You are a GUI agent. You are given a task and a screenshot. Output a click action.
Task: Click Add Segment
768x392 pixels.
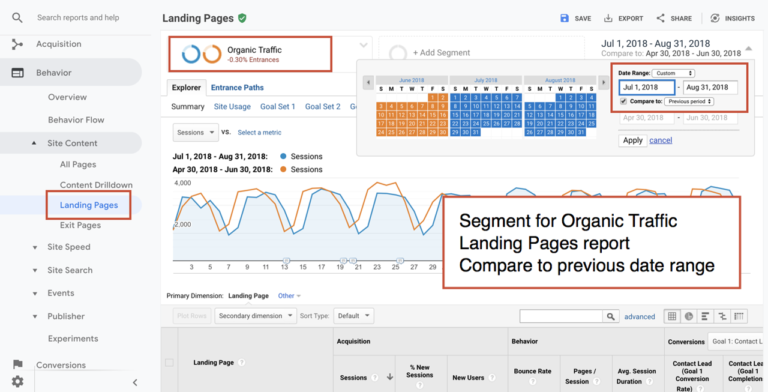click(x=441, y=52)
